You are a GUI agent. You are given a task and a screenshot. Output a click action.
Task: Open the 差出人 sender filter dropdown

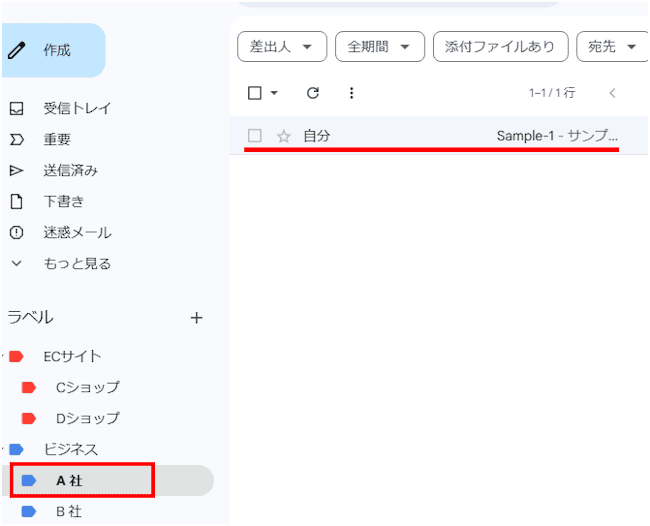pyautogui.click(x=282, y=46)
